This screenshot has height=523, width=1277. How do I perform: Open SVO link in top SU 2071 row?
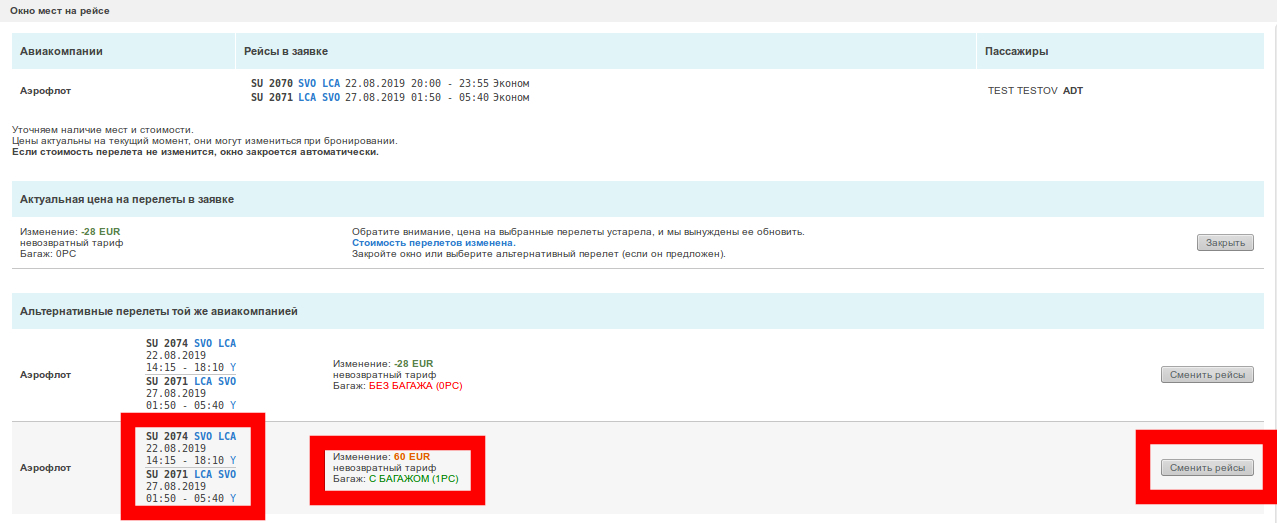(332, 98)
